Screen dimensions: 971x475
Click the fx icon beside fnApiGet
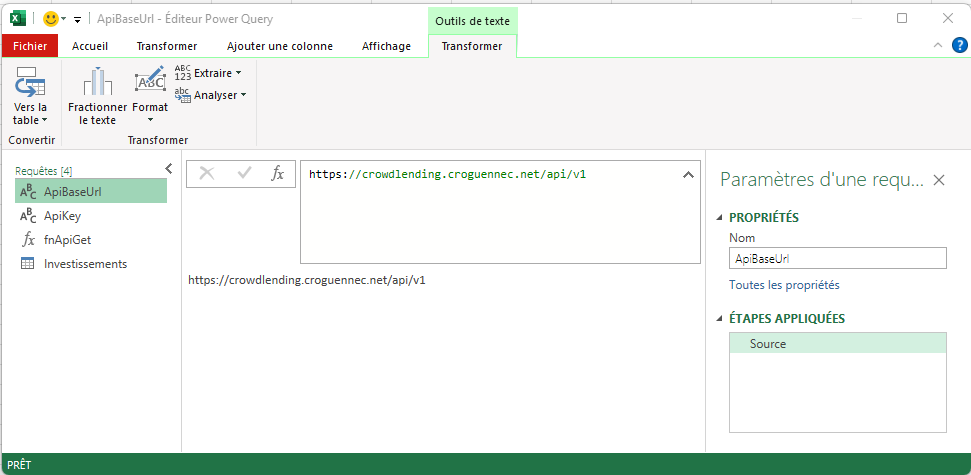(28, 240)
